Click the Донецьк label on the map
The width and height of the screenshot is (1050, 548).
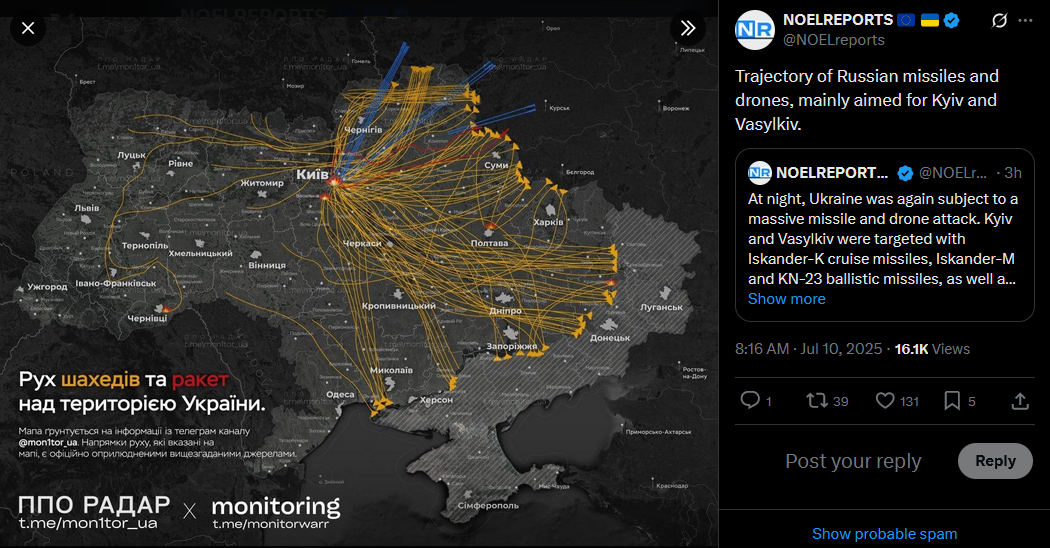609,338
